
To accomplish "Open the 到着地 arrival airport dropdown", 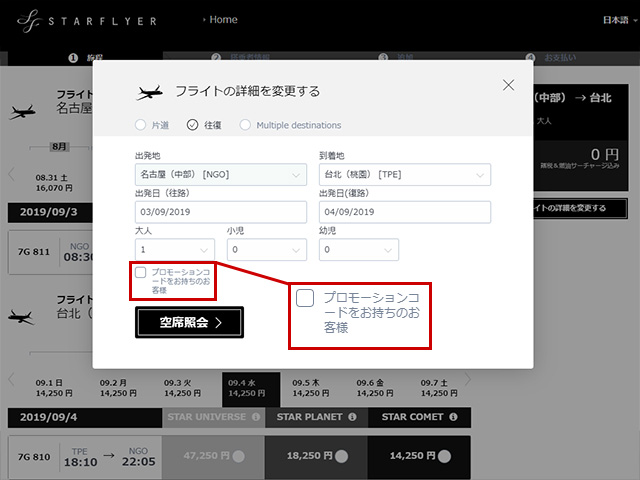I will (x=404, y=174).
